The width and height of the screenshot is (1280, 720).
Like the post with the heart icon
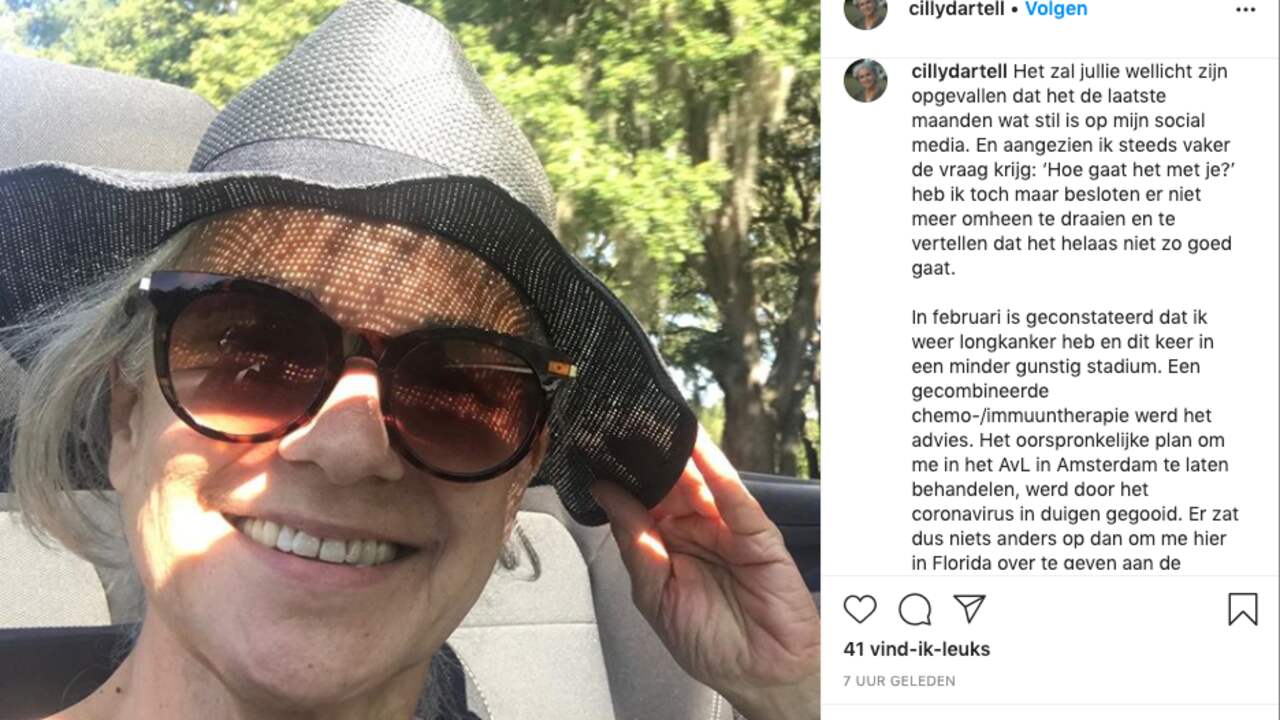point(859,609)
